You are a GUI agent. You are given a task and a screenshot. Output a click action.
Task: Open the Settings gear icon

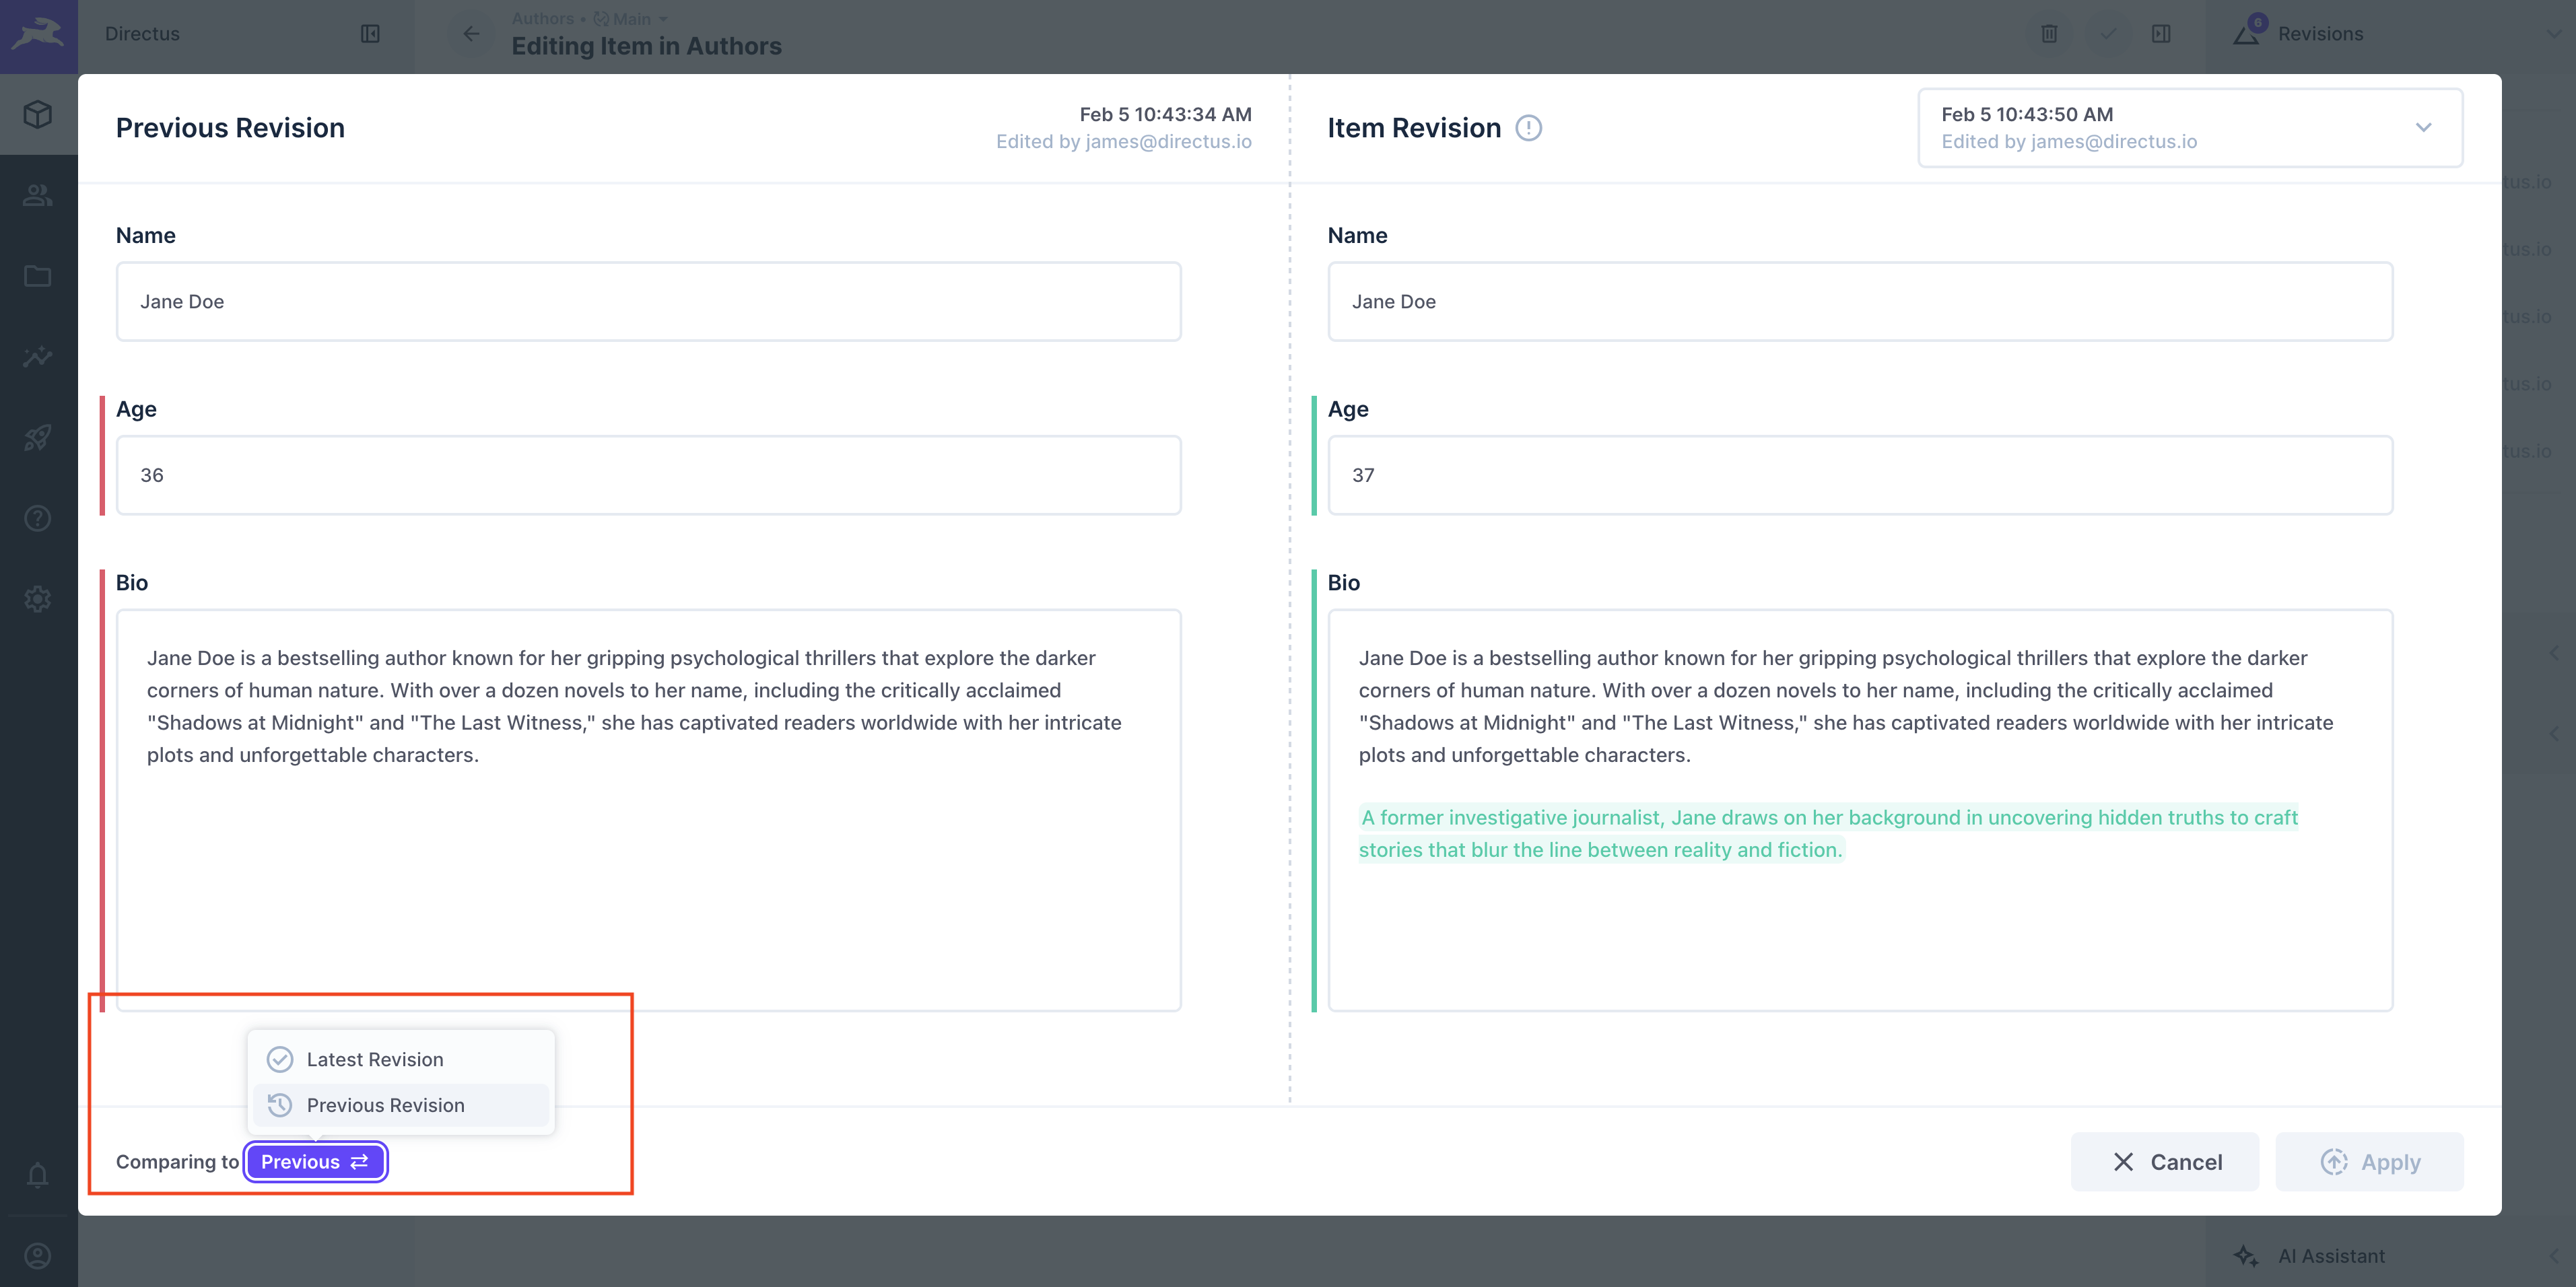[x=37, y=599]
